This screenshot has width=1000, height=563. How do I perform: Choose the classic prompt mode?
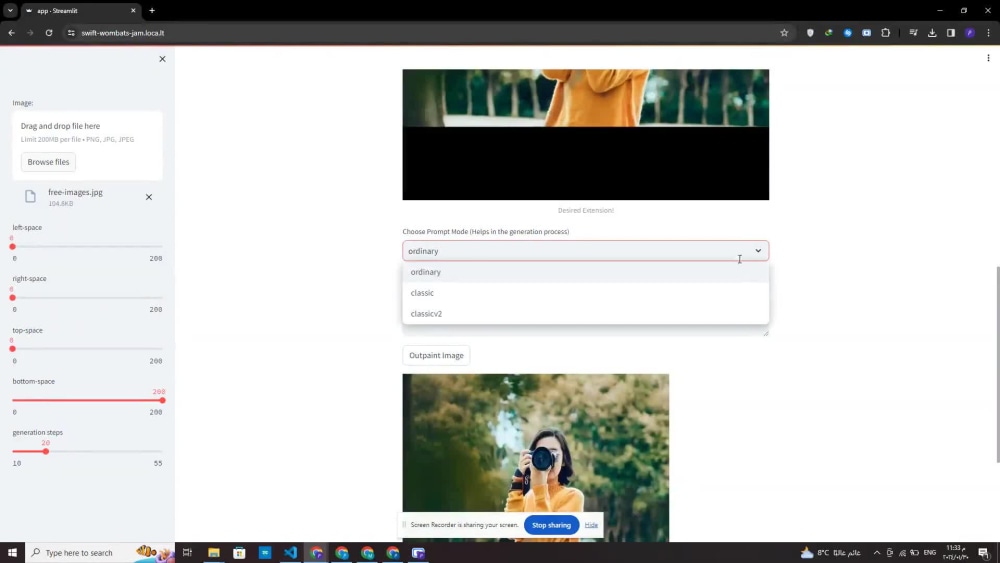click(x=585, y=293)
